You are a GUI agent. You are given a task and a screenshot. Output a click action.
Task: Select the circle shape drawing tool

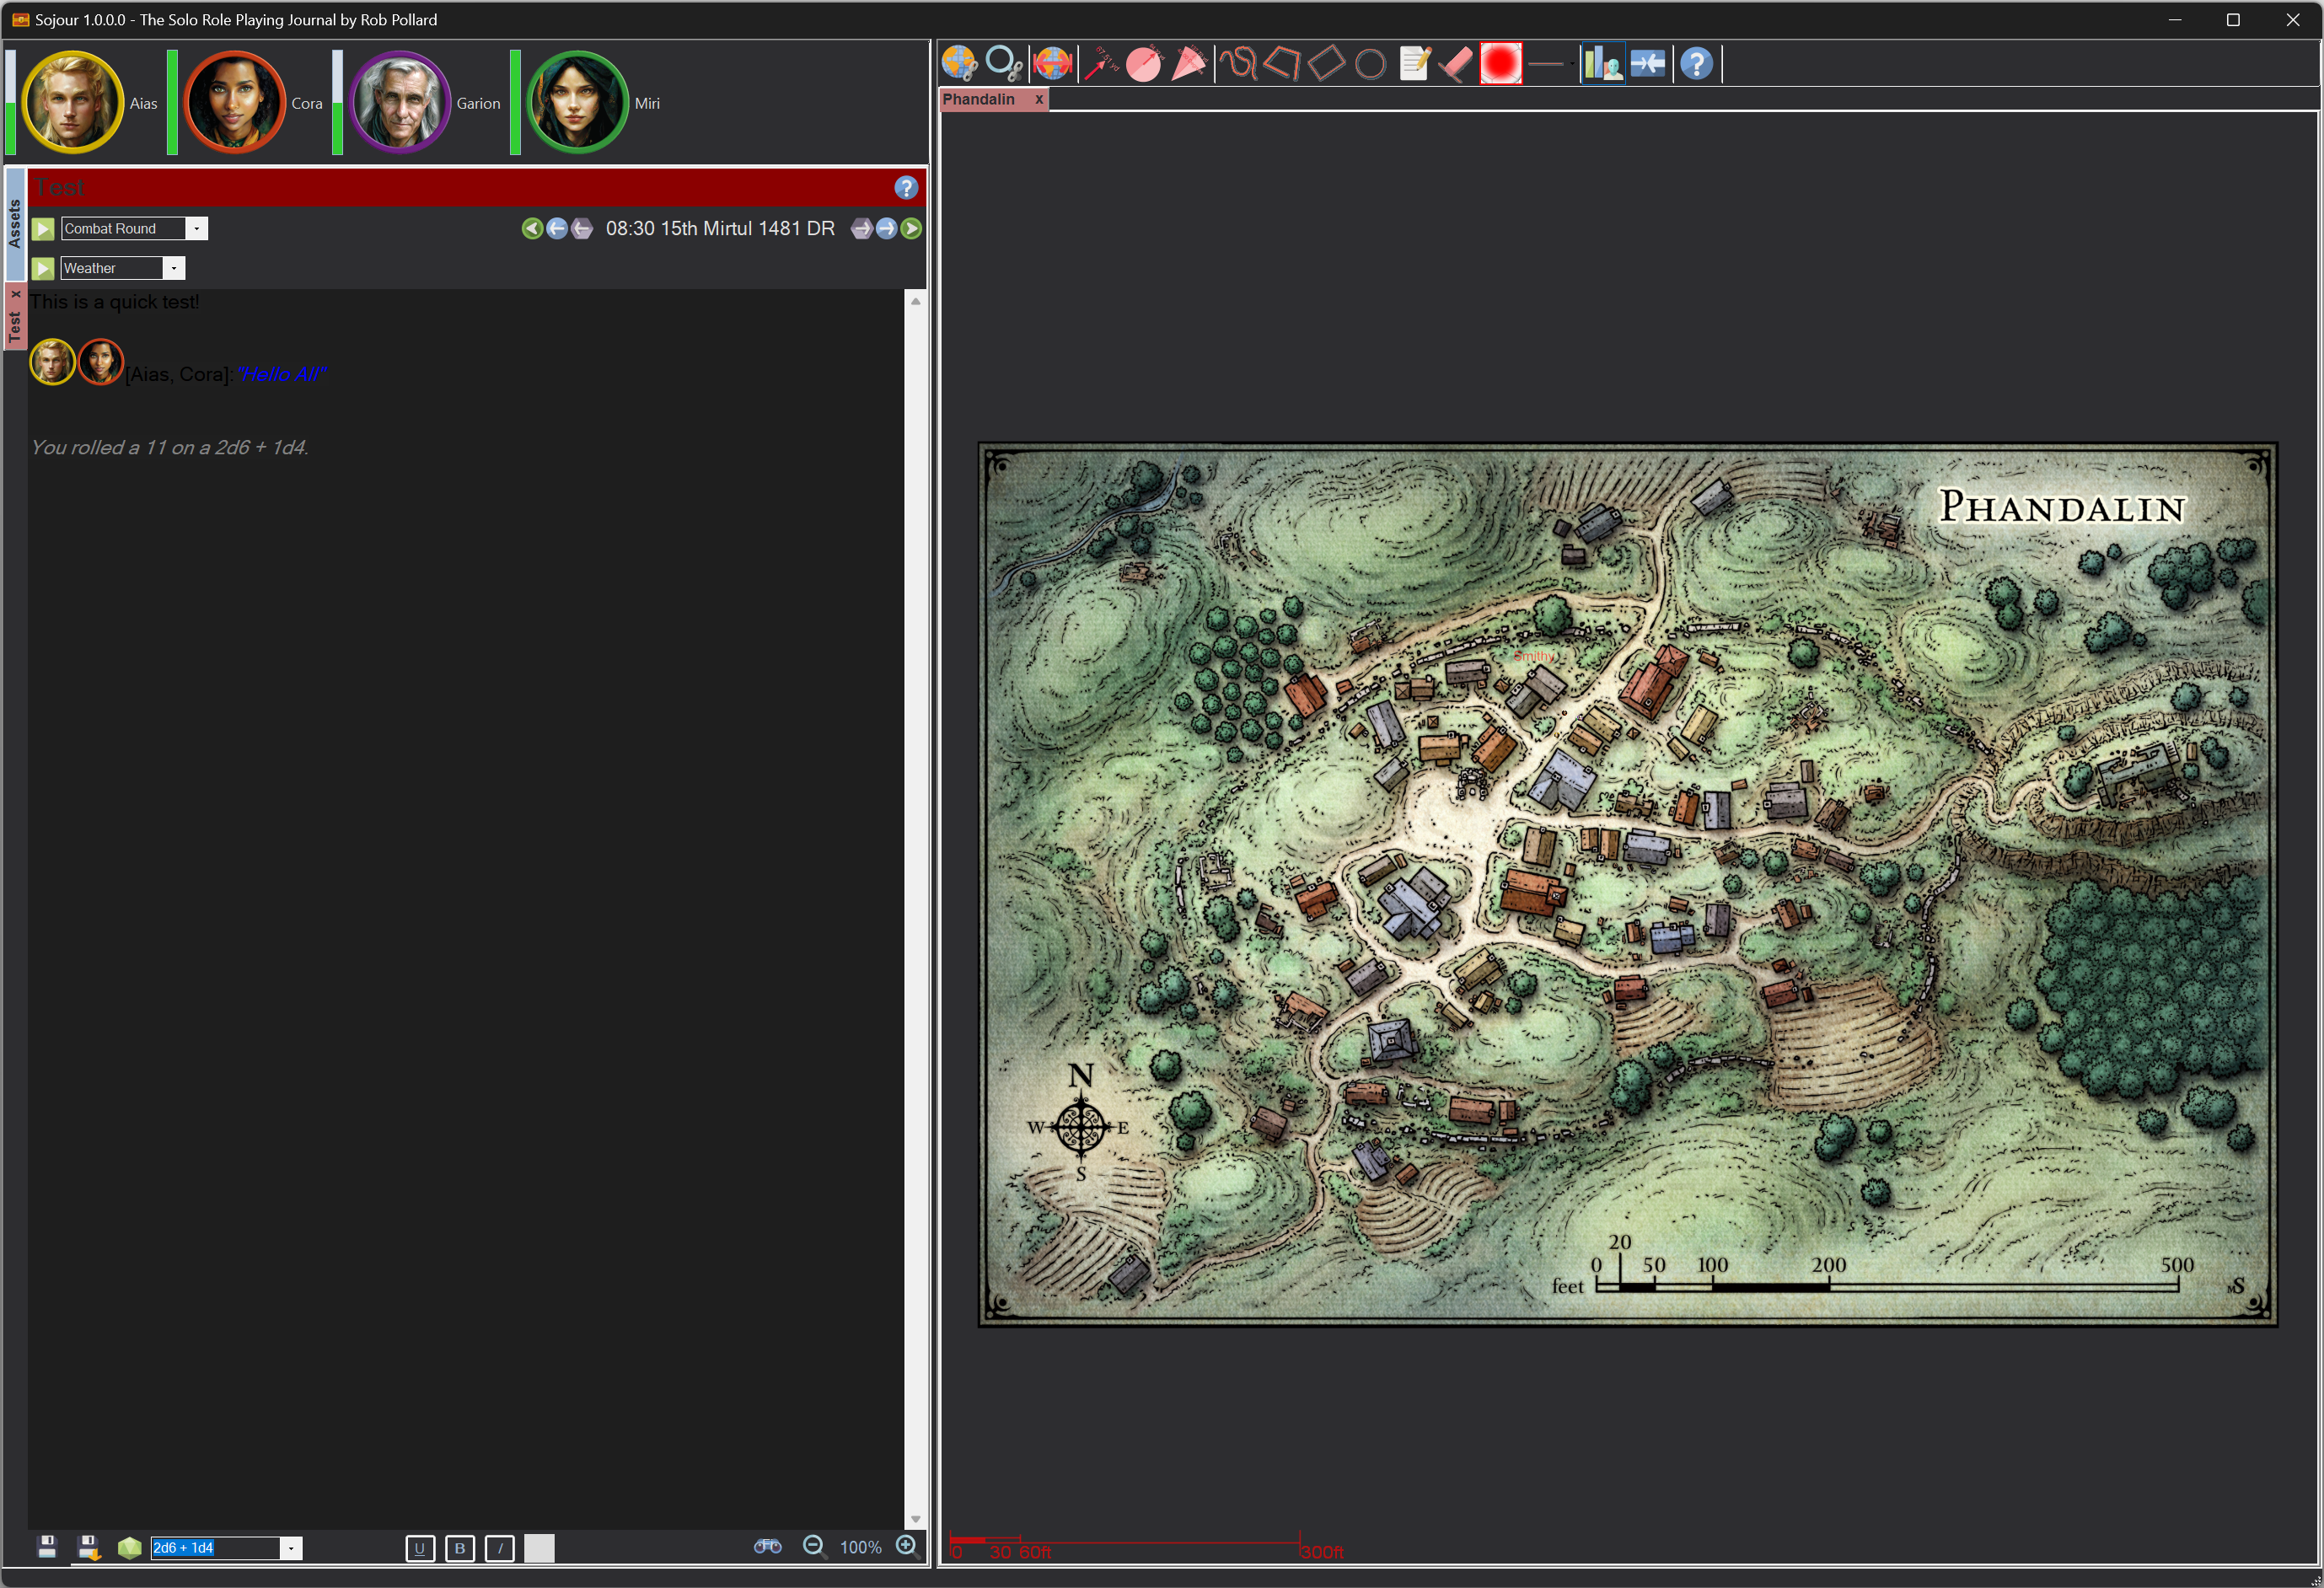coord(1370,65)
